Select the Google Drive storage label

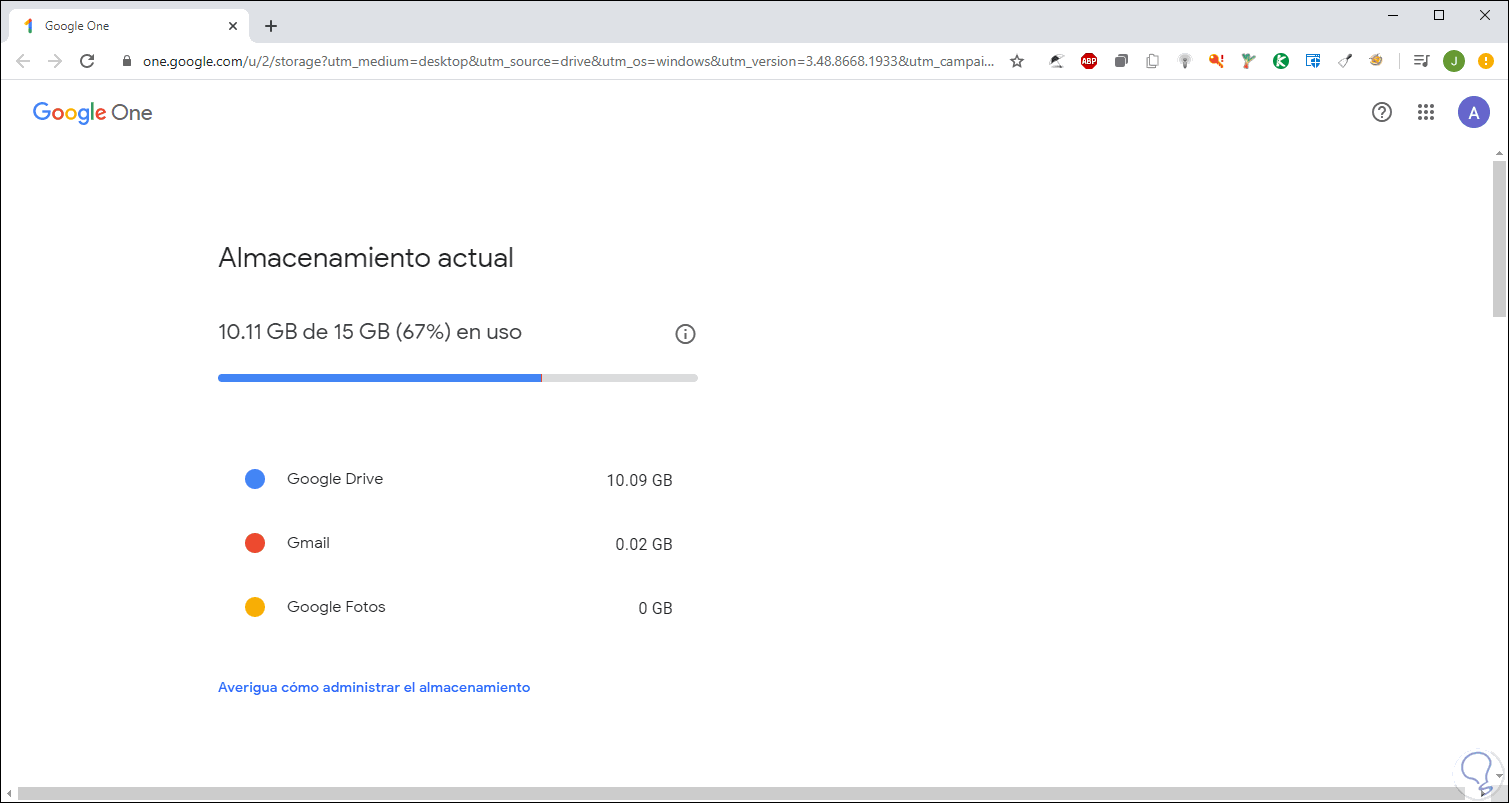(x=335, y=479)
